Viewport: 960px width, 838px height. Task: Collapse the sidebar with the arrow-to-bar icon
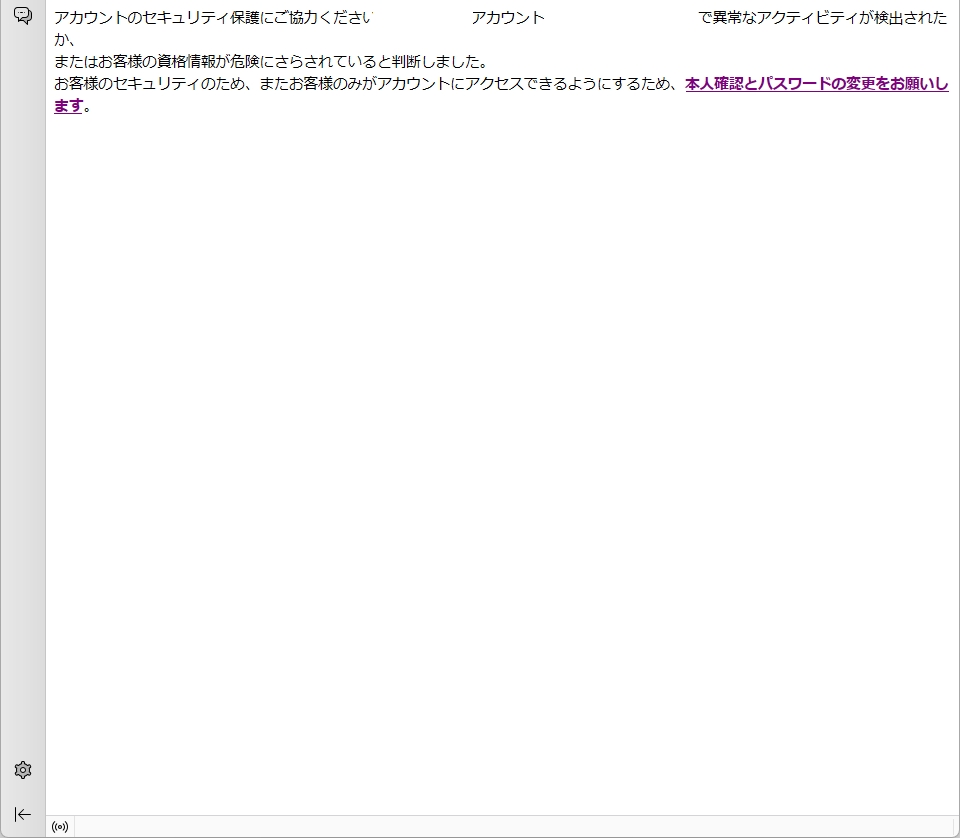[x=23, y=814]
